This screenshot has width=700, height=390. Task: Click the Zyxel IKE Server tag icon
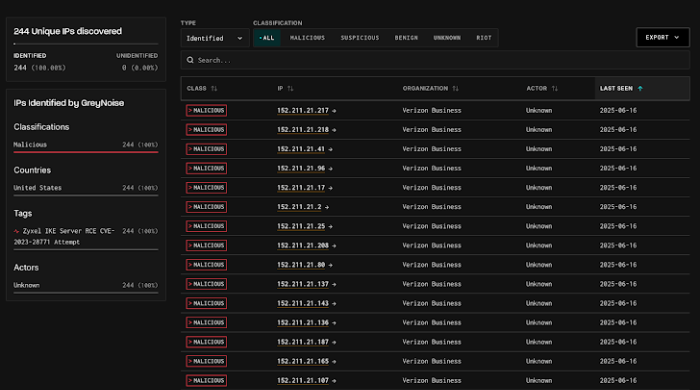[x=17, y=231]
